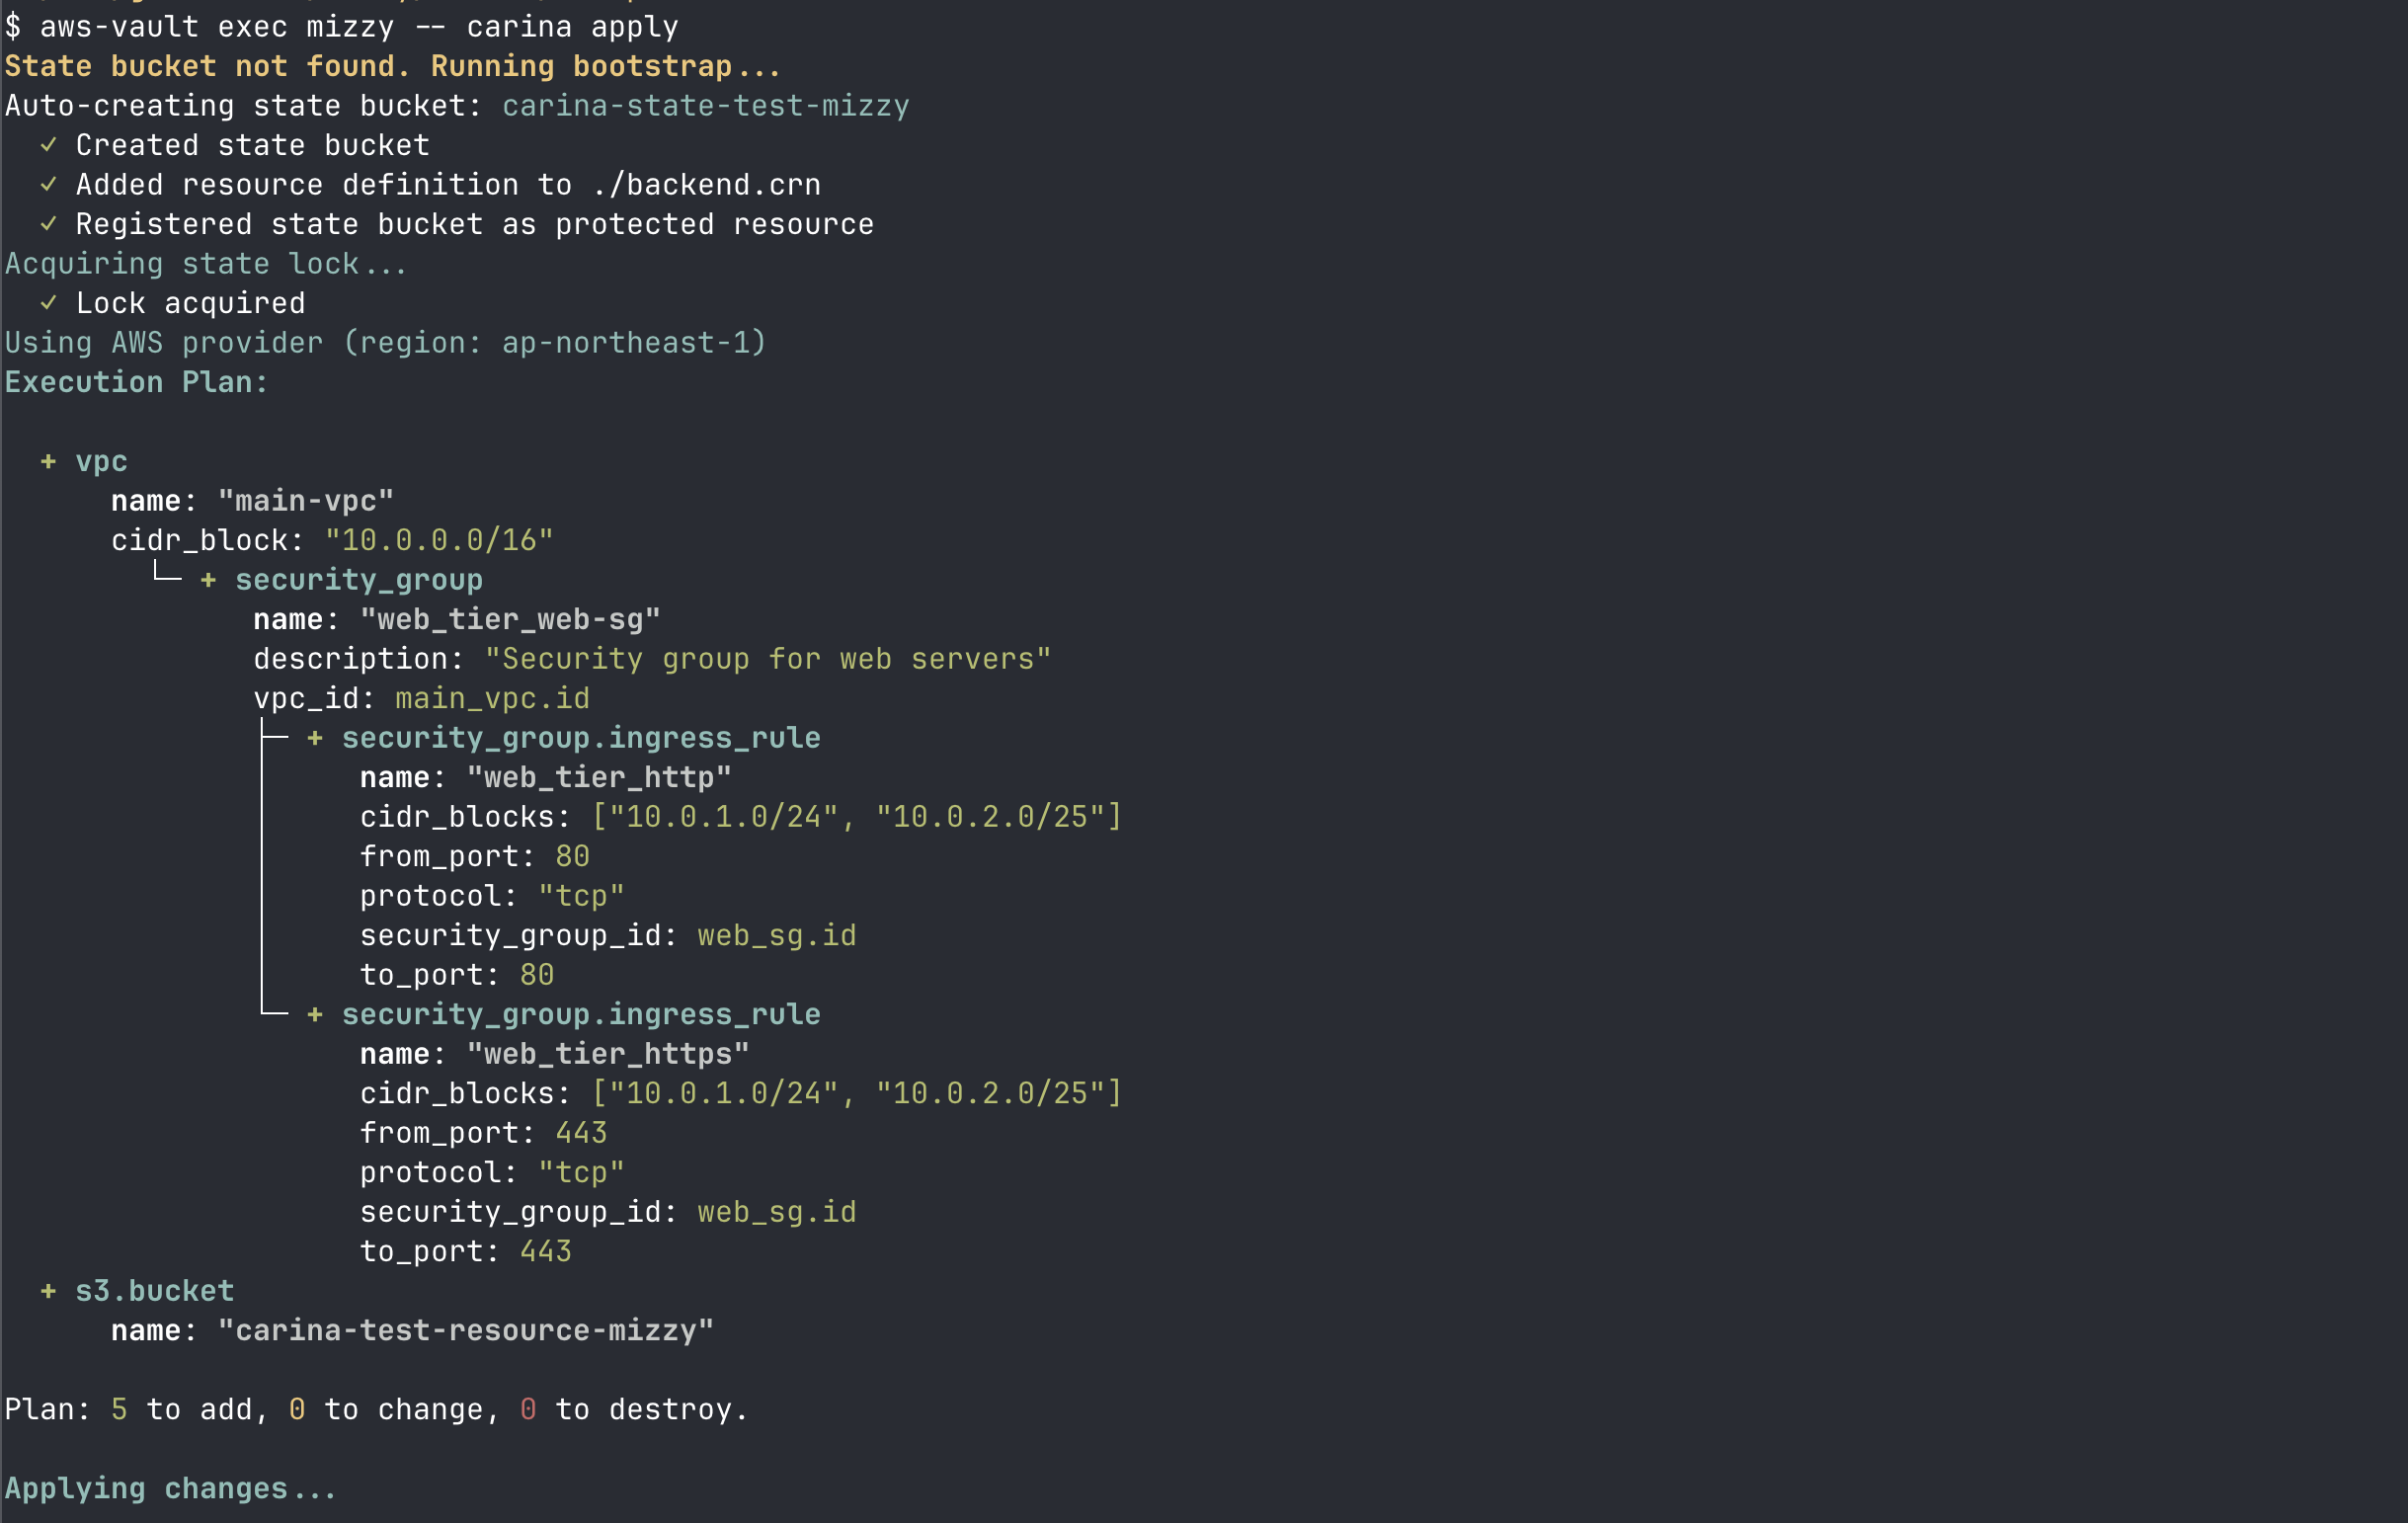Click the "web_tier_https" rule name
The image size is (2408, 1523).
point(608,1054)
